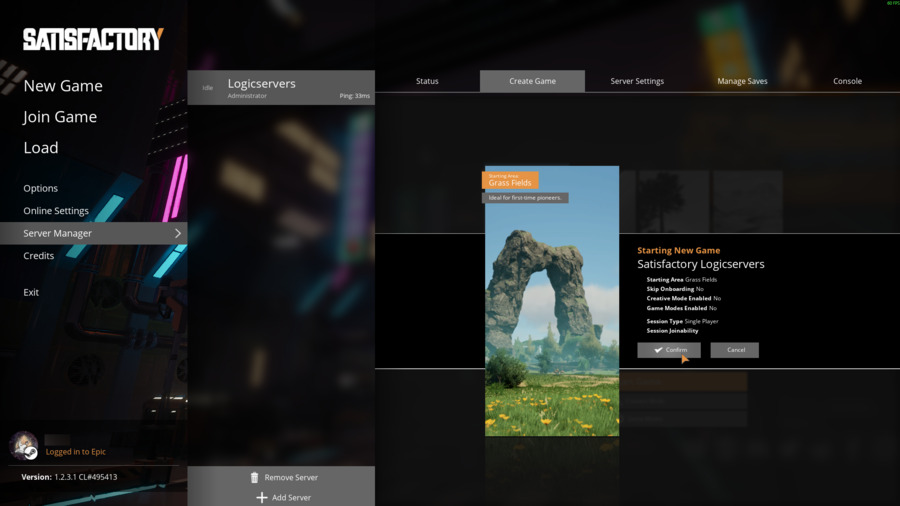Click the Remove Server button

pyautogui.click(x=284, y=477)
